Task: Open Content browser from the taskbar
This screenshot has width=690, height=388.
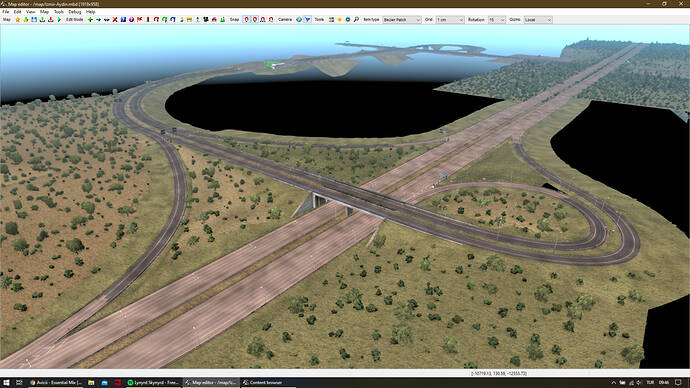Action: click(x=262, y=382)
